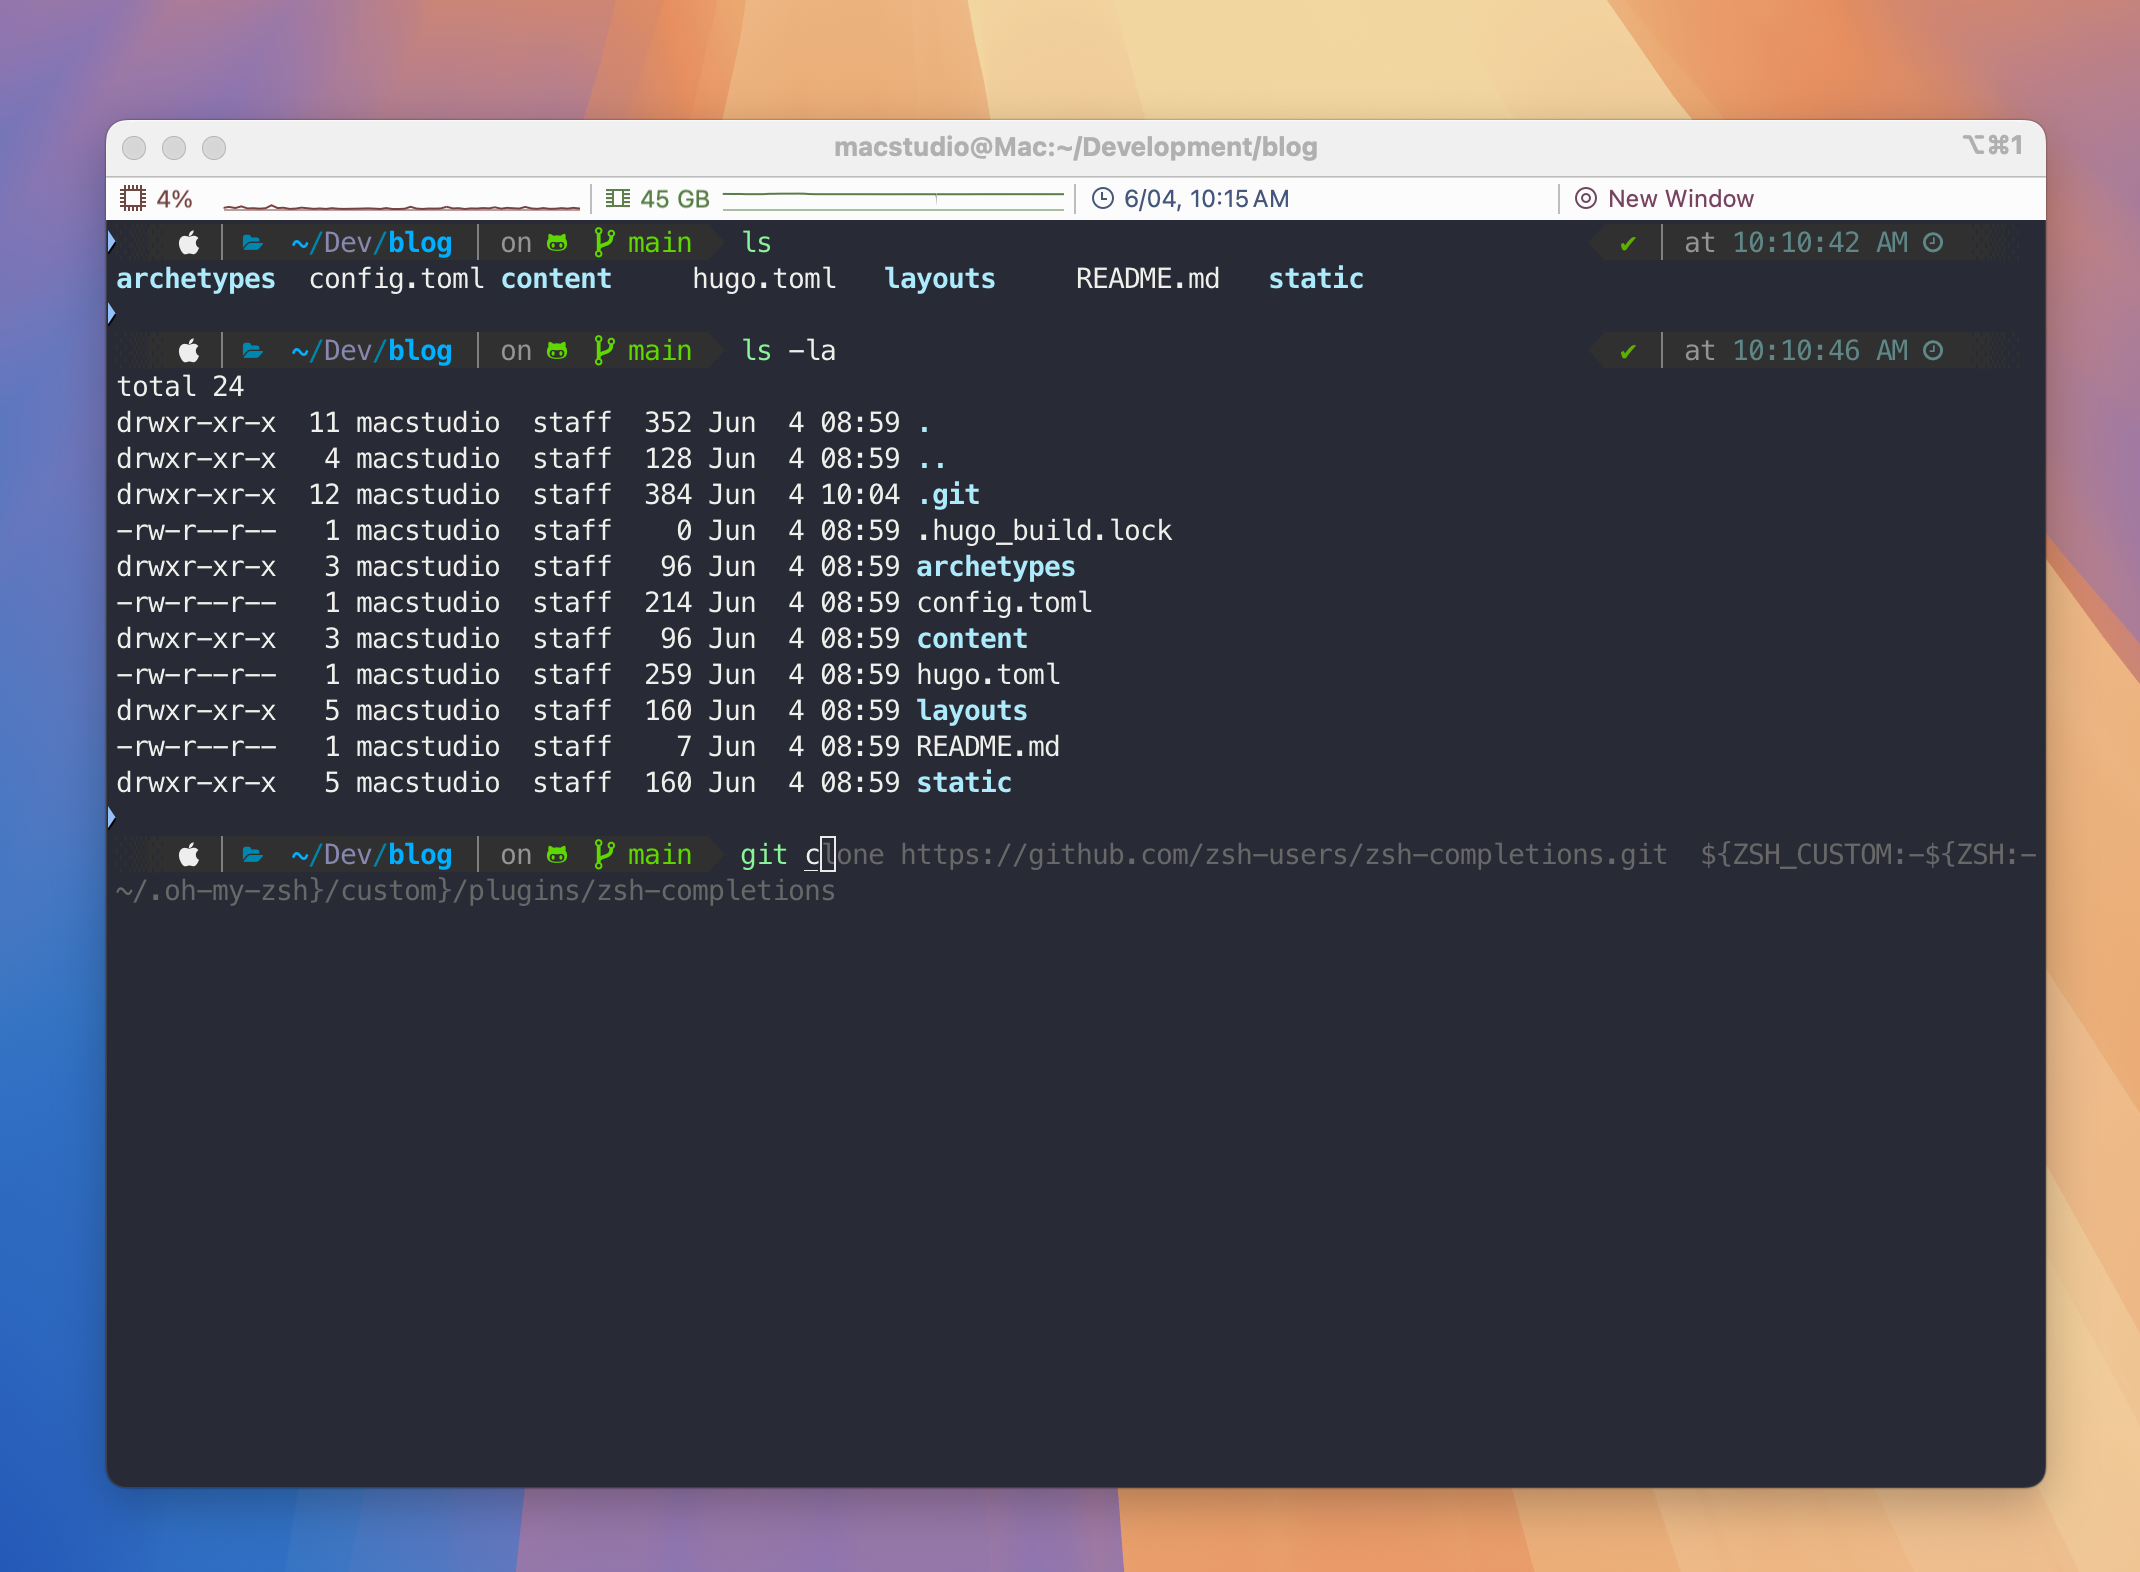
Task: Click the clock icon in status bar
Action: point(1102,198)
